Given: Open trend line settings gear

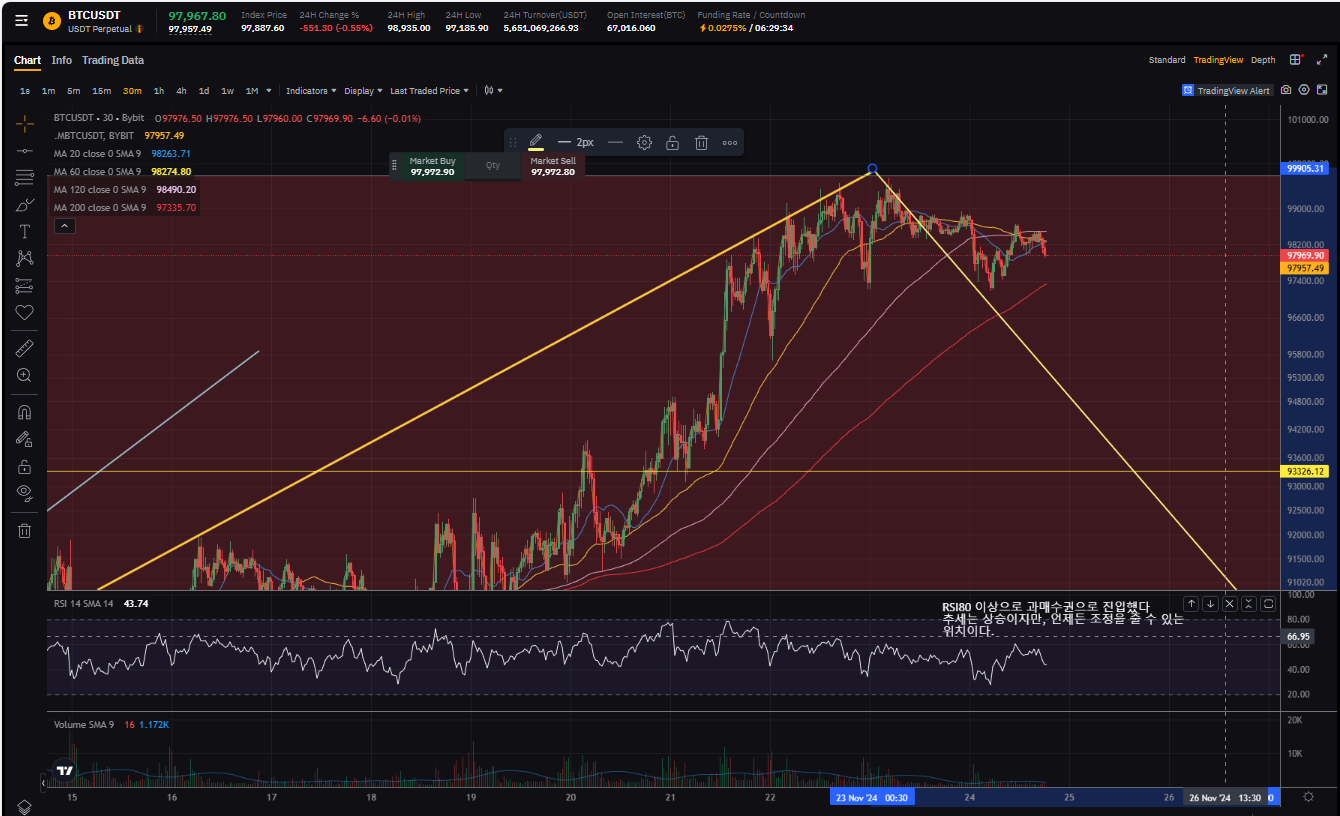Looking at the screenshot, I should [x=644, y=142].
